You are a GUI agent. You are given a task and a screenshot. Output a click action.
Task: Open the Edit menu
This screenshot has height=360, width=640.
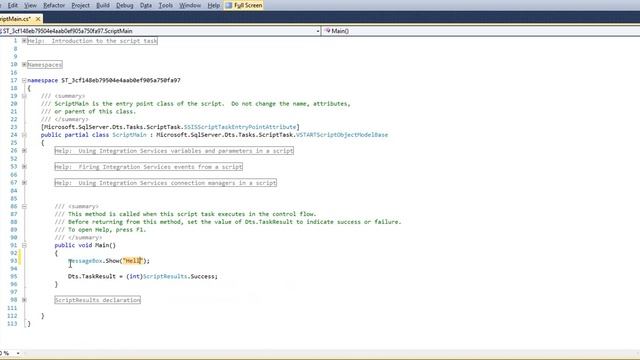coord(13,5)
